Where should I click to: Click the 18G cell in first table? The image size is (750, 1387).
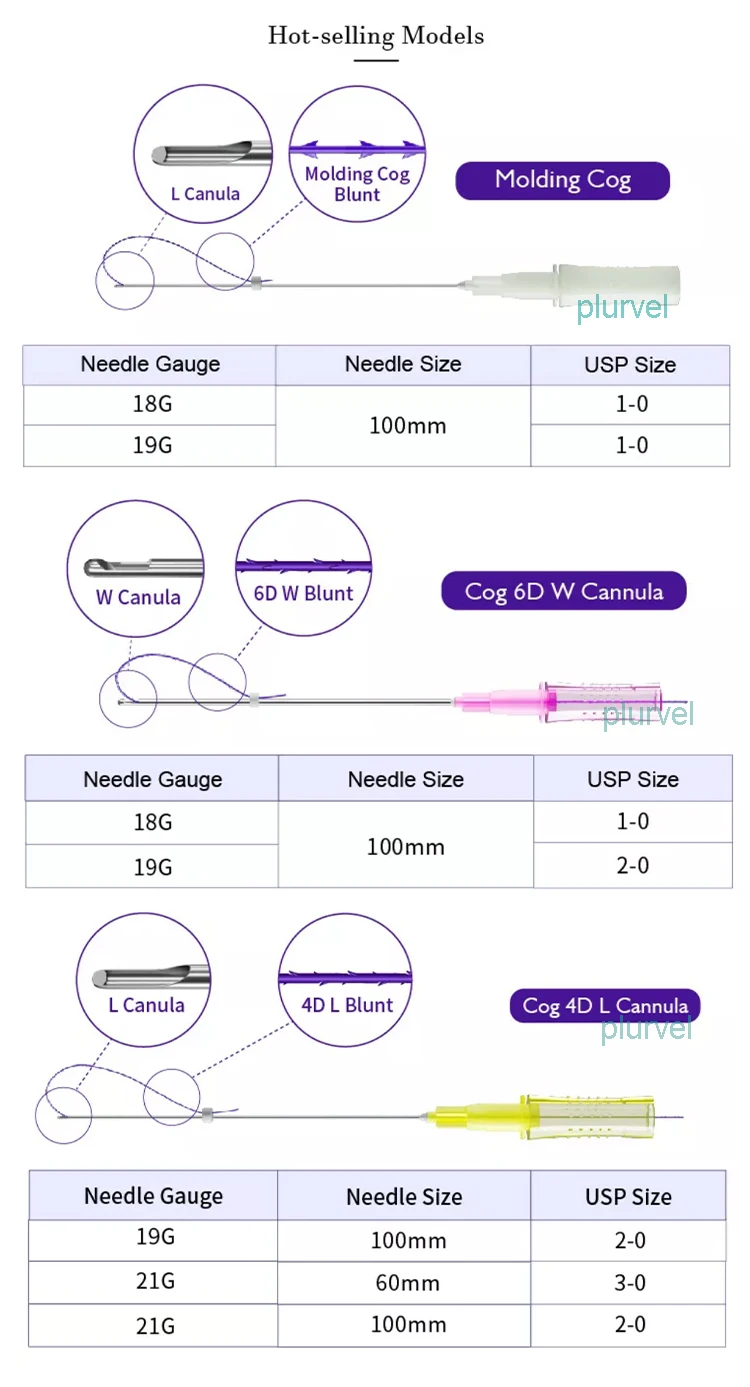pyautogui.click(x=151, y=405)
